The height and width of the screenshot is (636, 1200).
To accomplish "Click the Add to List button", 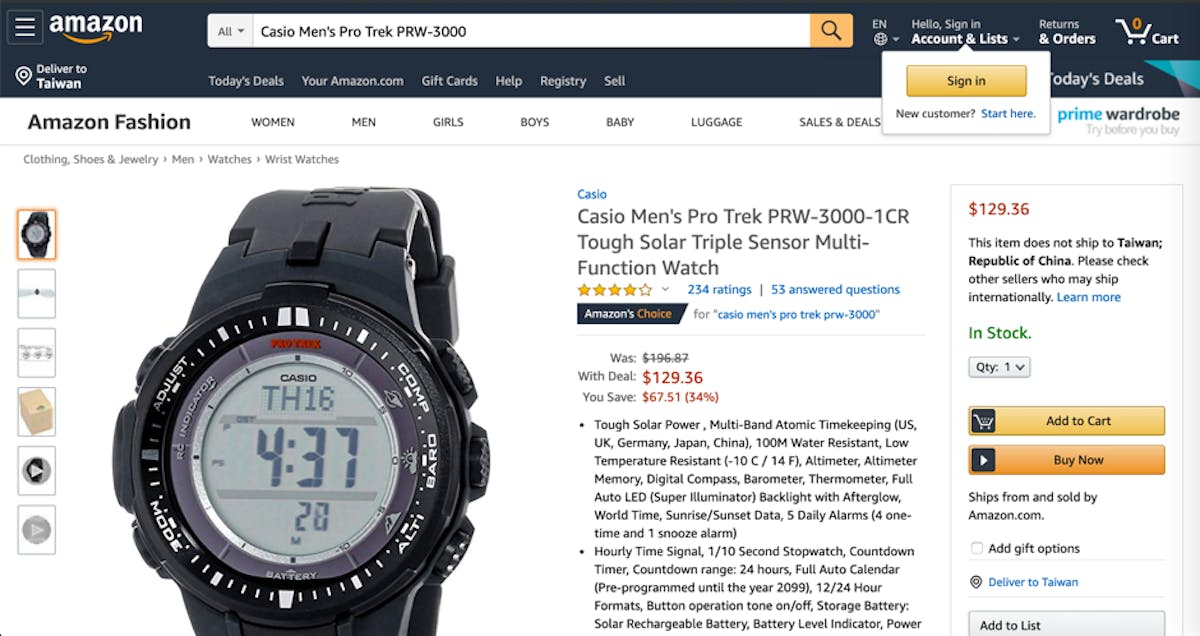I will pyautogui.click(x=1066, y=624).
